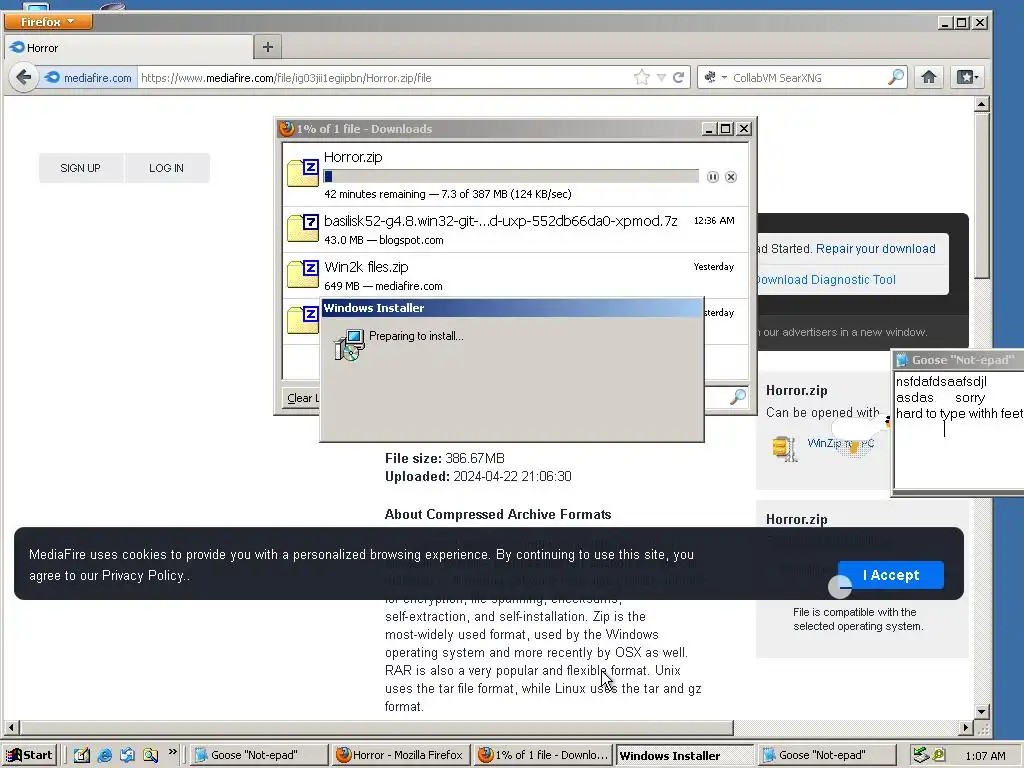Click the vertical scrollbar down arrow

(982, 712)
